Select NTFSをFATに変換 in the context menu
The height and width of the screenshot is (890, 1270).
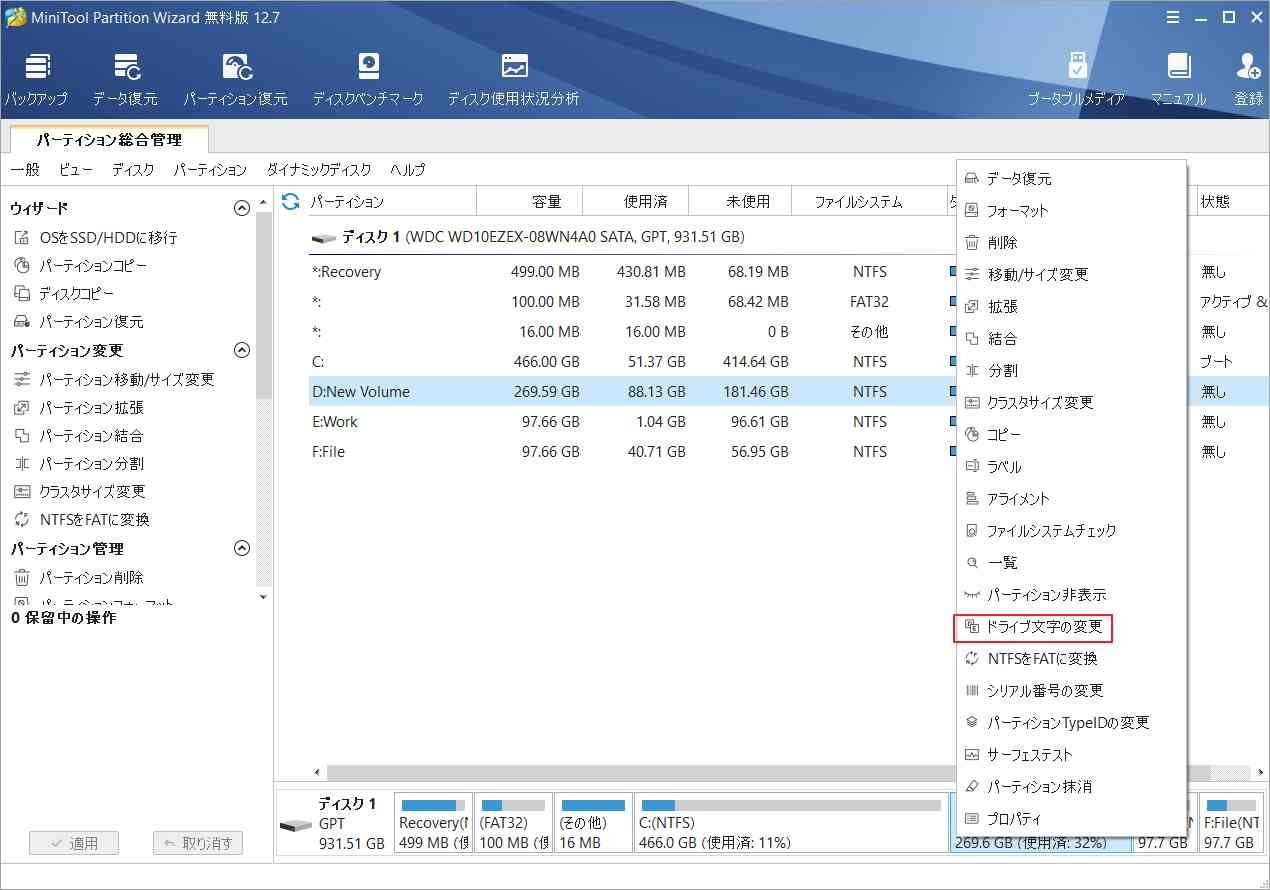pyautogui.click(x=1071, y=659)
